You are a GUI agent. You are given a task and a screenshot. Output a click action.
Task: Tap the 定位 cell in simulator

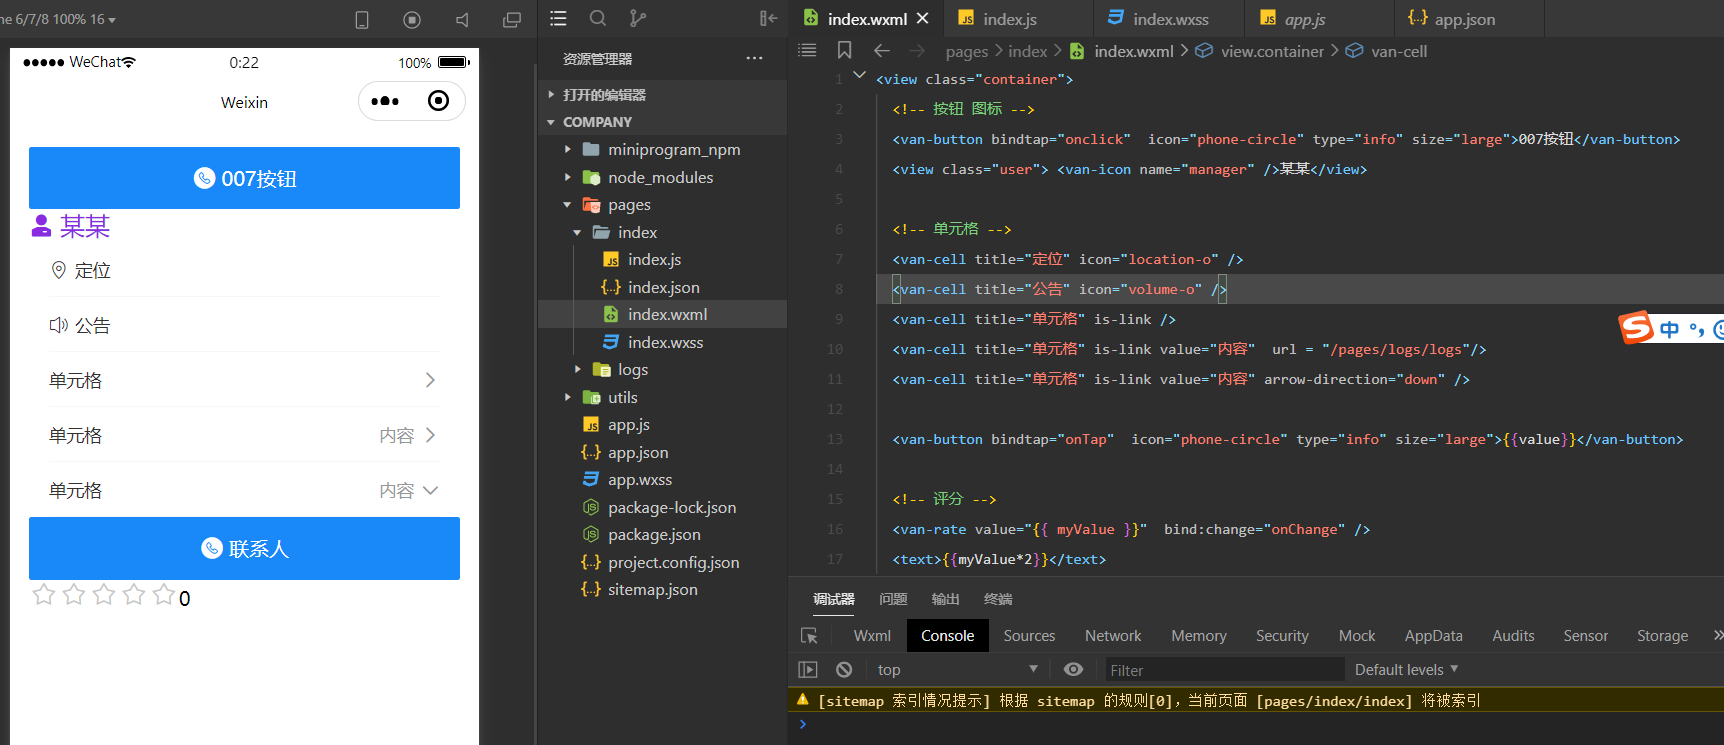(x=244, y=270)
